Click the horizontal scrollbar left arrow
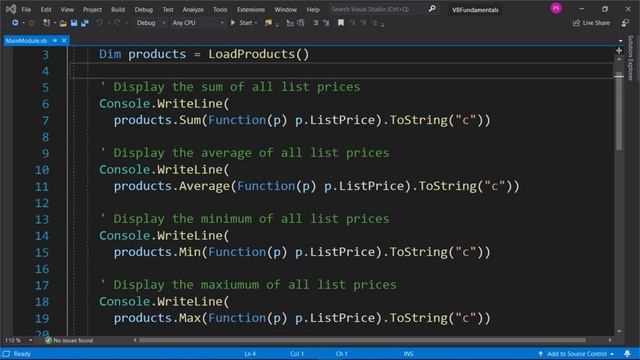 (135, 340)
